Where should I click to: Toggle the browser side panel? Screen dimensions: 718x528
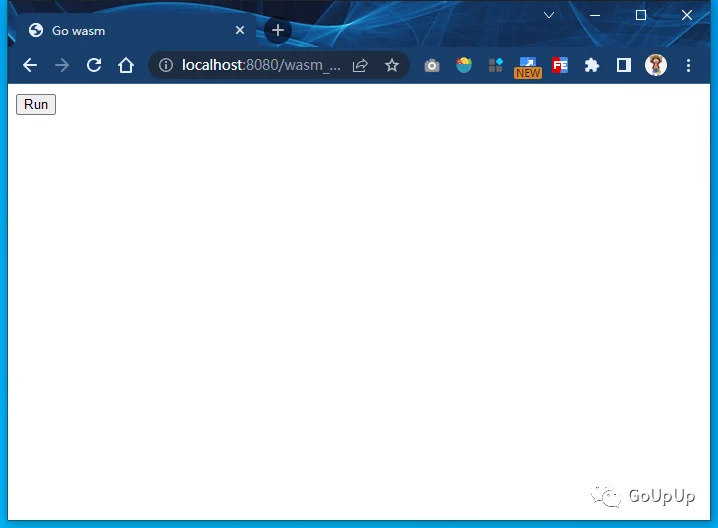pos(624,65)
